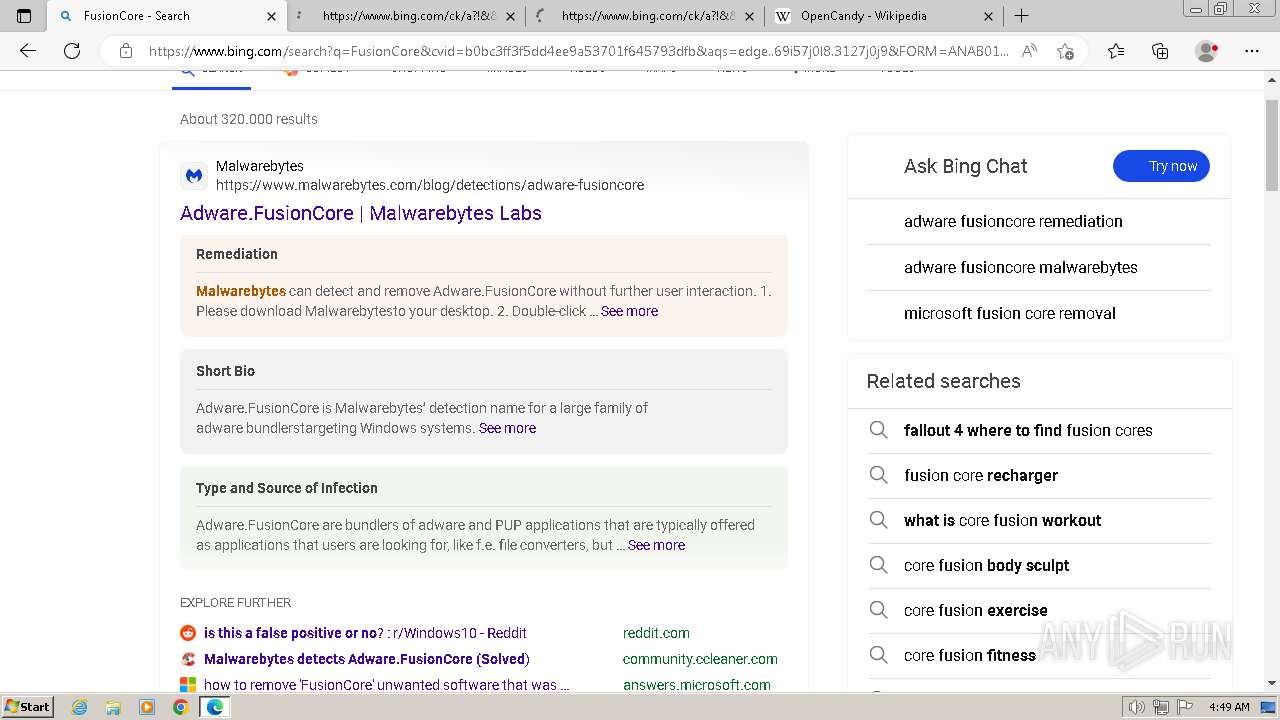Open 'Adware.FusionCore | Malwarebytes Labs' result

[361, 213]
